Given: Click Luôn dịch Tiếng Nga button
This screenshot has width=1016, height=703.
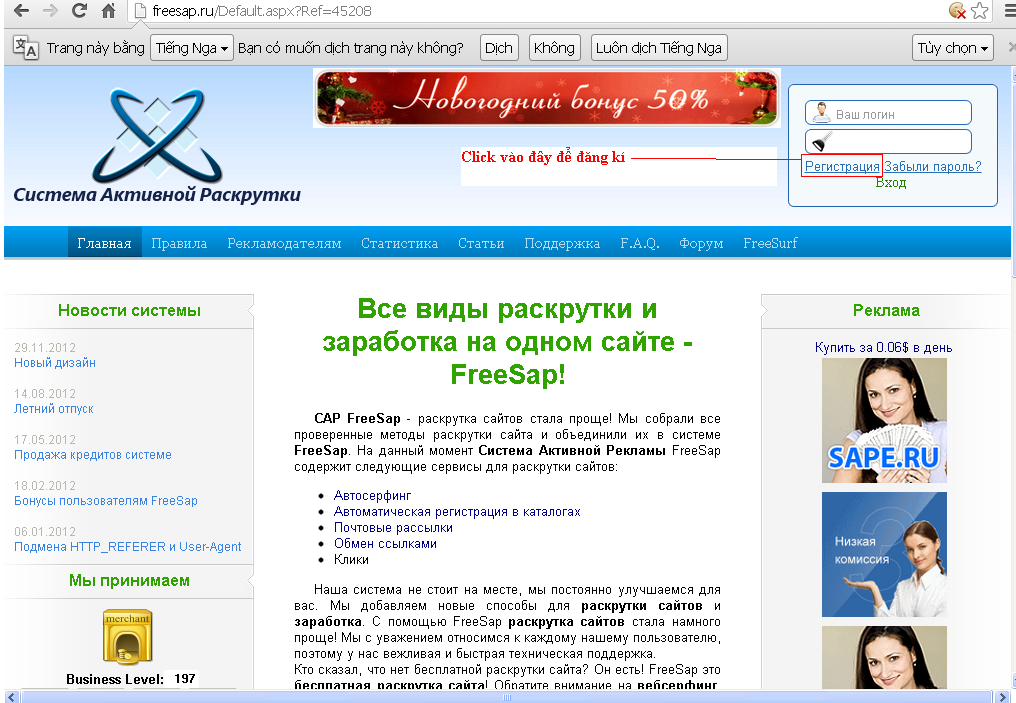Looking at the screenshot, I should (659, 48).
